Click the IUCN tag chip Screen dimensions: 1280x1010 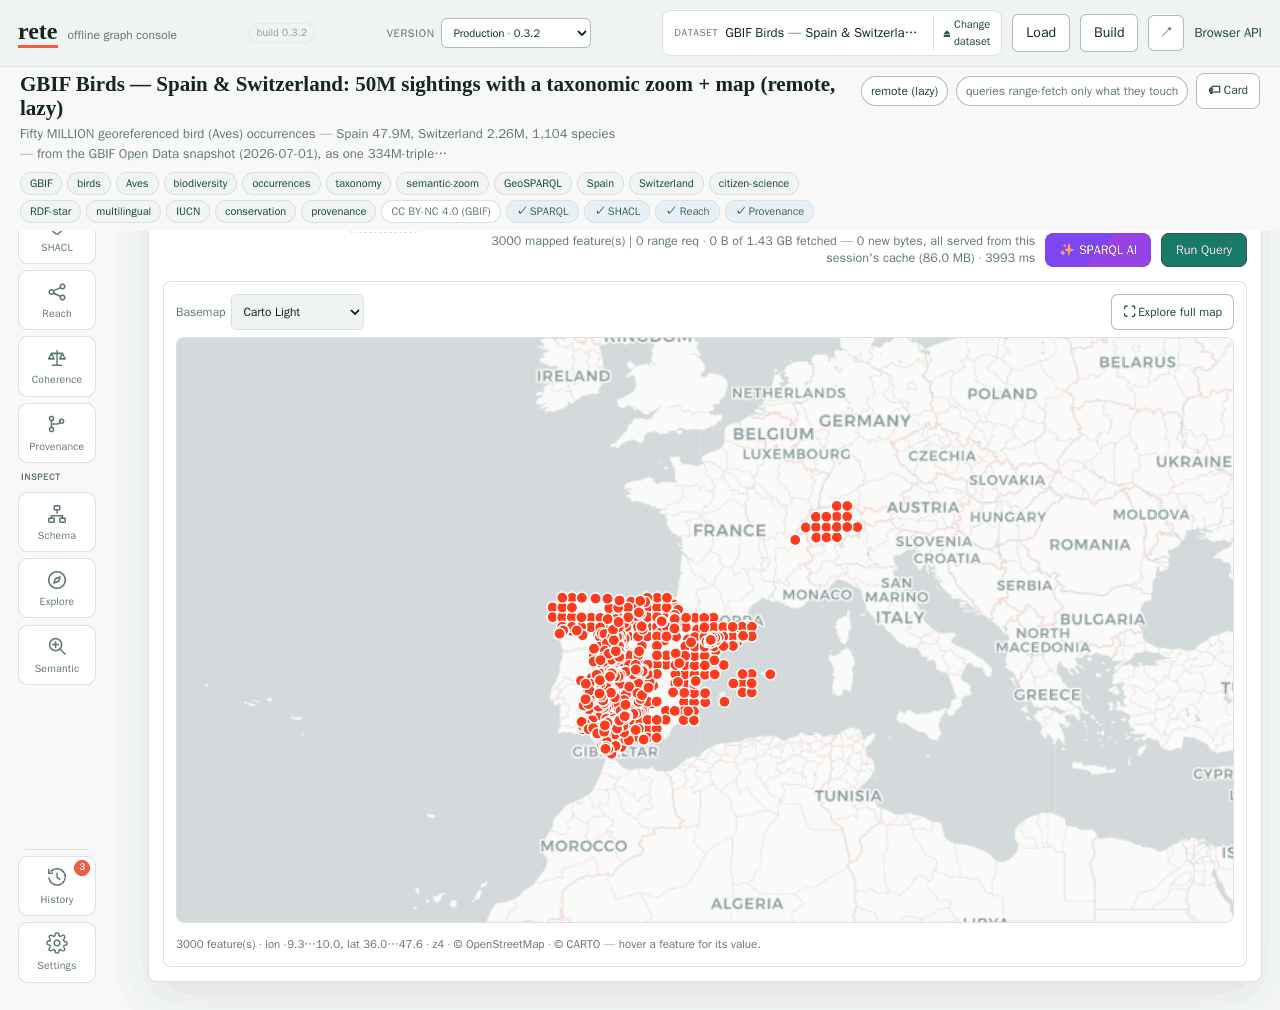tap(188, 211)
